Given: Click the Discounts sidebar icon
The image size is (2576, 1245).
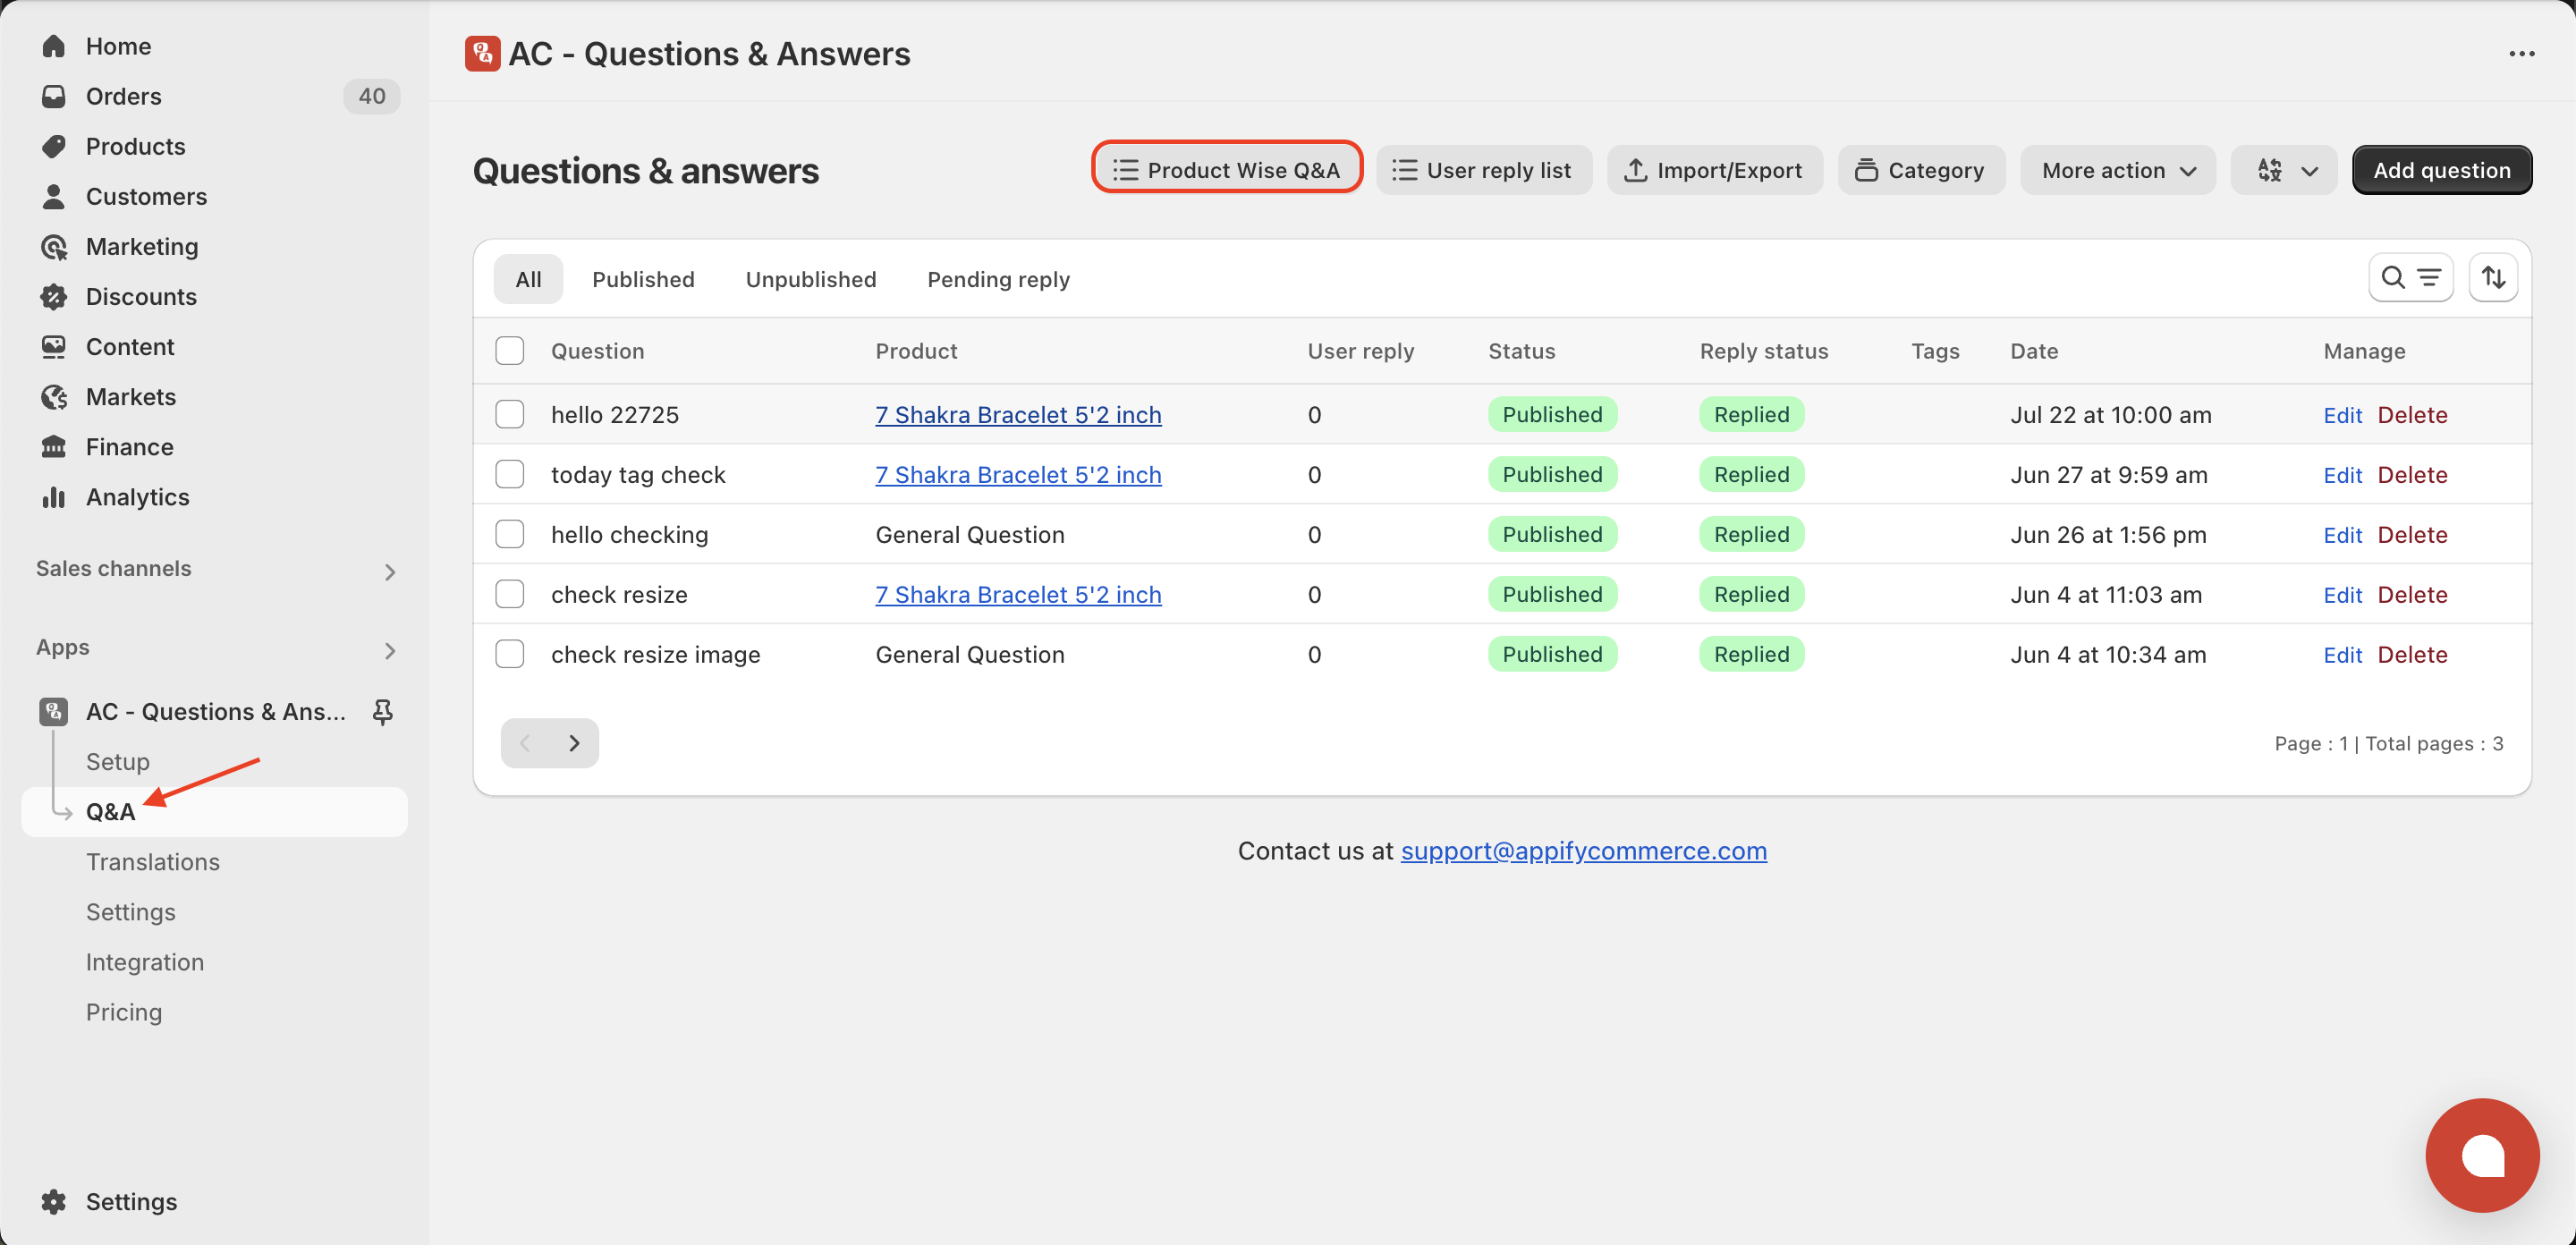Looking at the screenshot, I should 54,297.
